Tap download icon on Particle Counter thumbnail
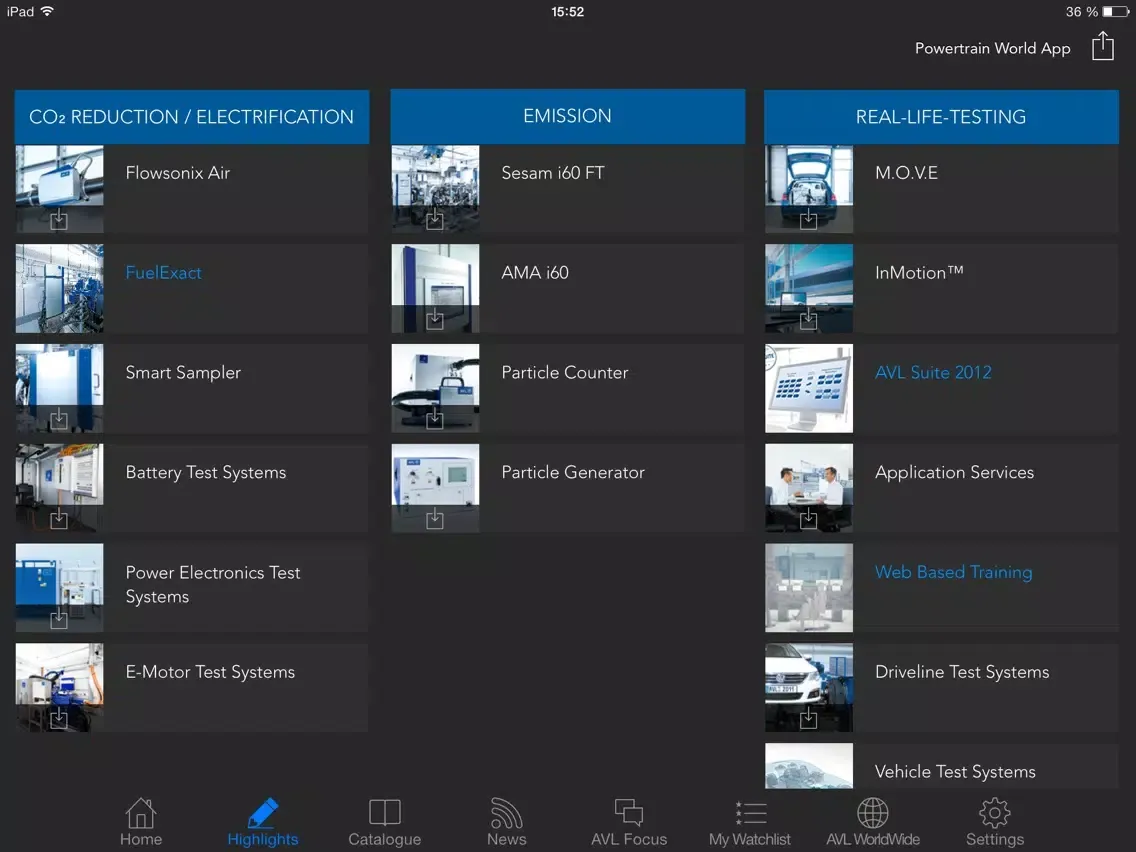This screenshot has width=1136, height=852. [x=435, y=418]
